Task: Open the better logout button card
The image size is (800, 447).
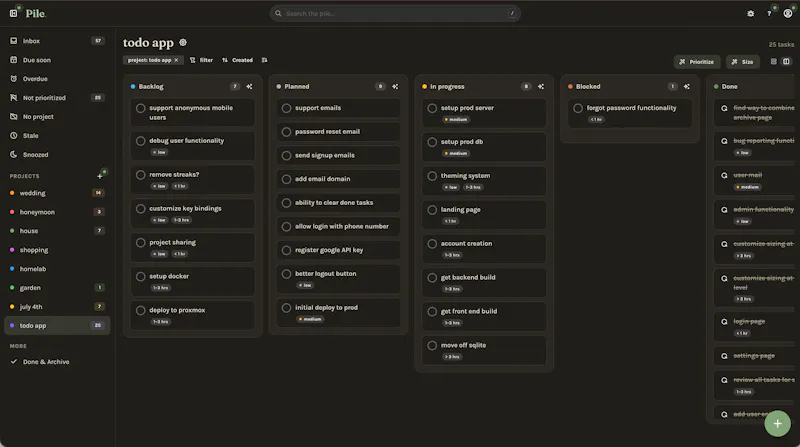Action: [338, 279]
